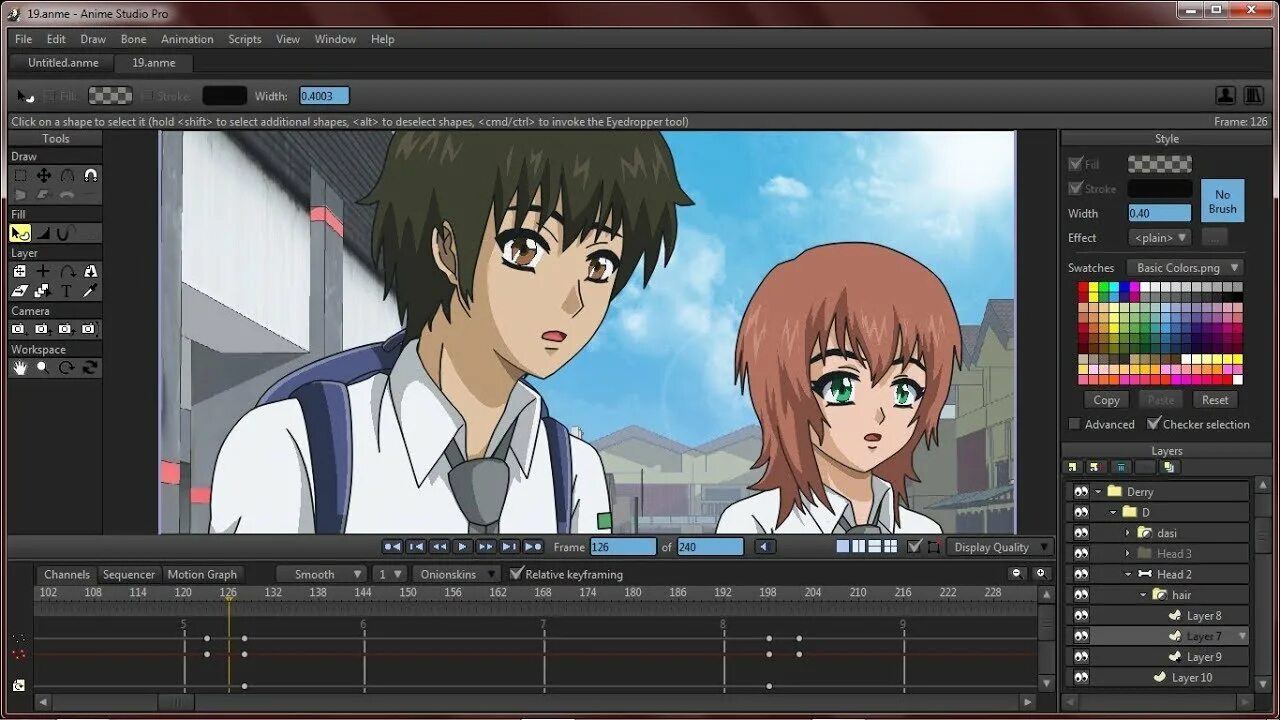
Task: Enable the Advanced checkbox
Action: pyautogui.click(x=1075, y=424)
